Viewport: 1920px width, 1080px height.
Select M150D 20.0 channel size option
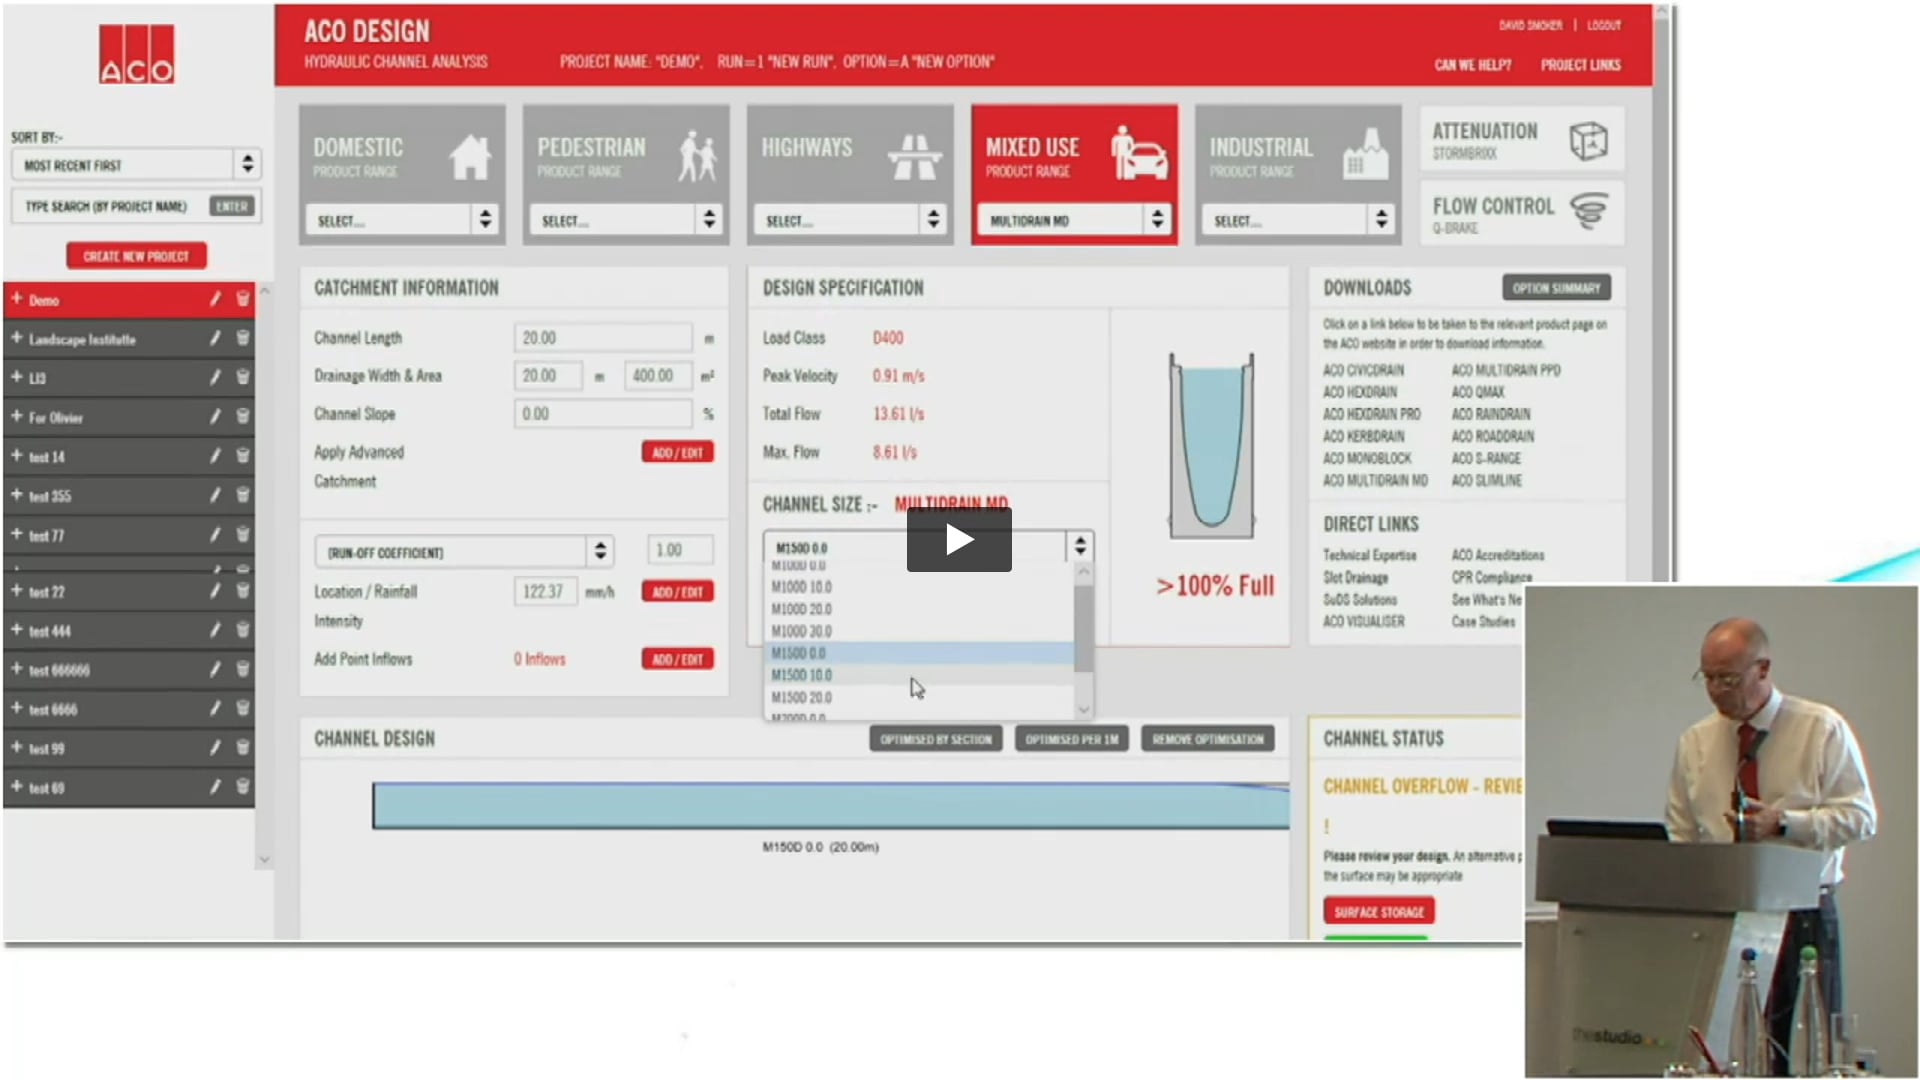pos(919,697)
